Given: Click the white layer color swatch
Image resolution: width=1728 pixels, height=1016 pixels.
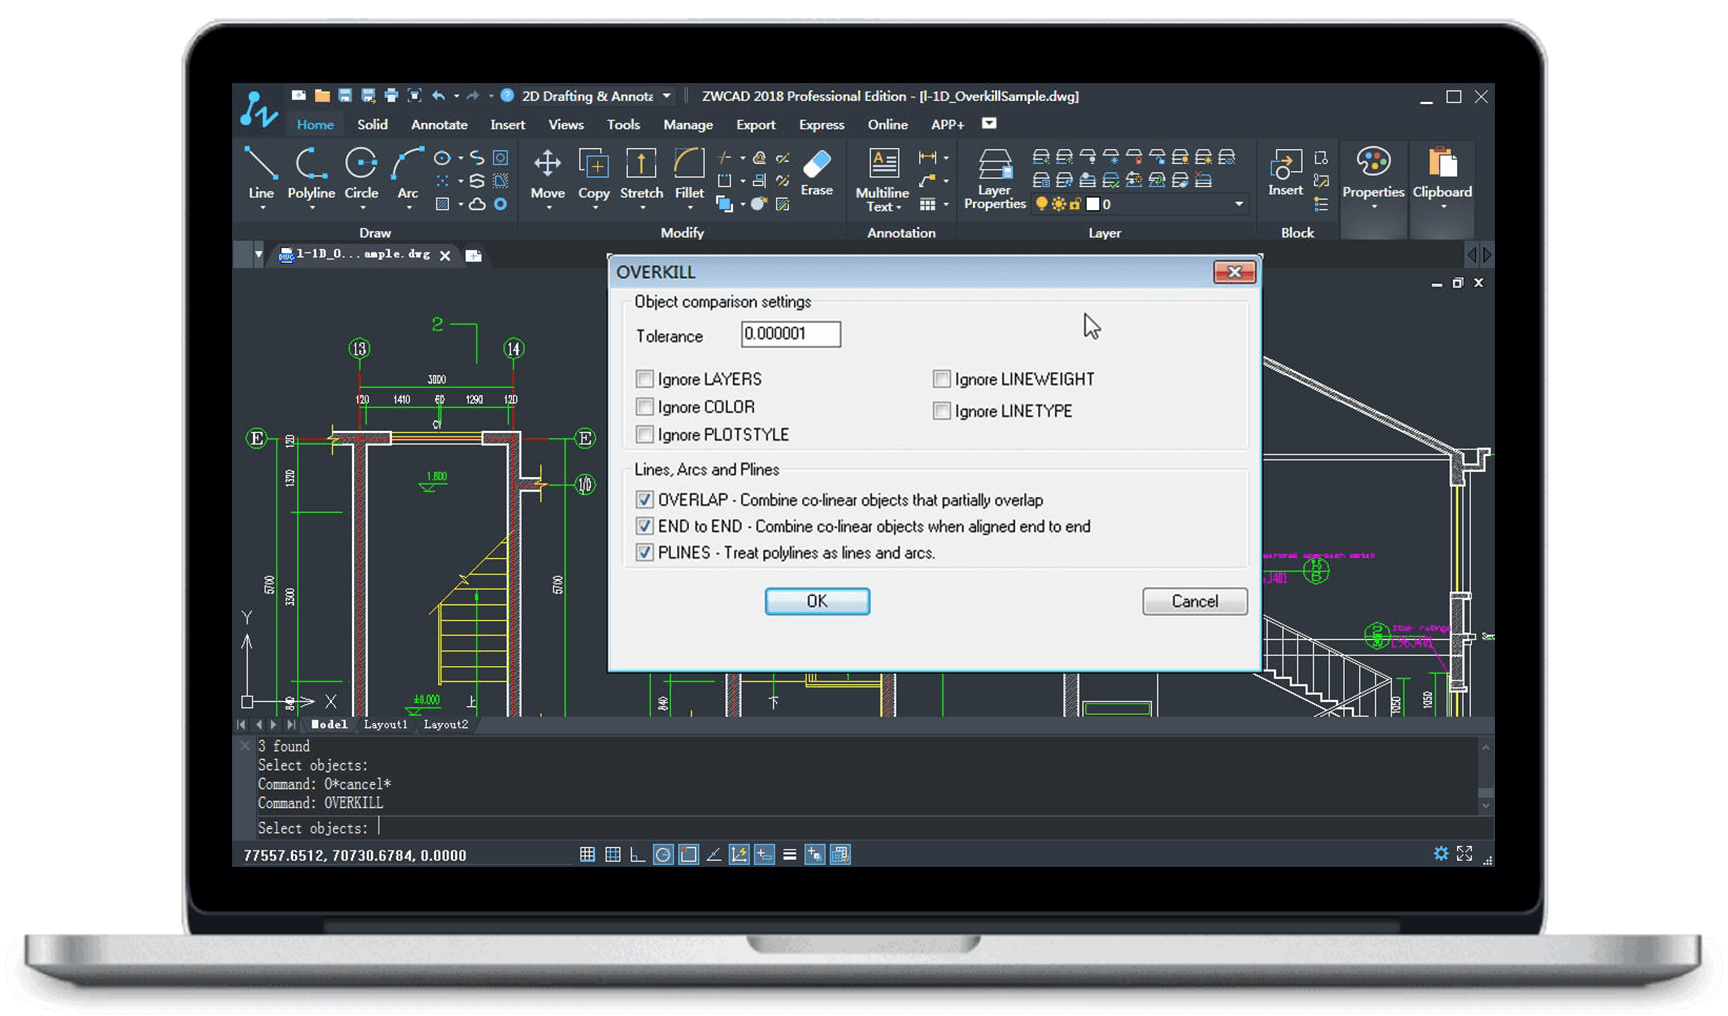Looking at the screenshot, I should (1093, 204).
